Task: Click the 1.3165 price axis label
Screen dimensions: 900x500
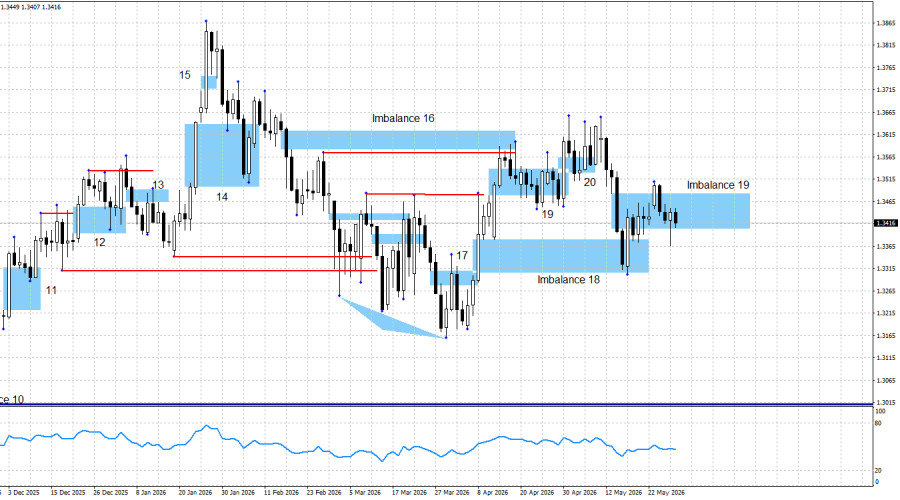Action: tap(886, 336)
